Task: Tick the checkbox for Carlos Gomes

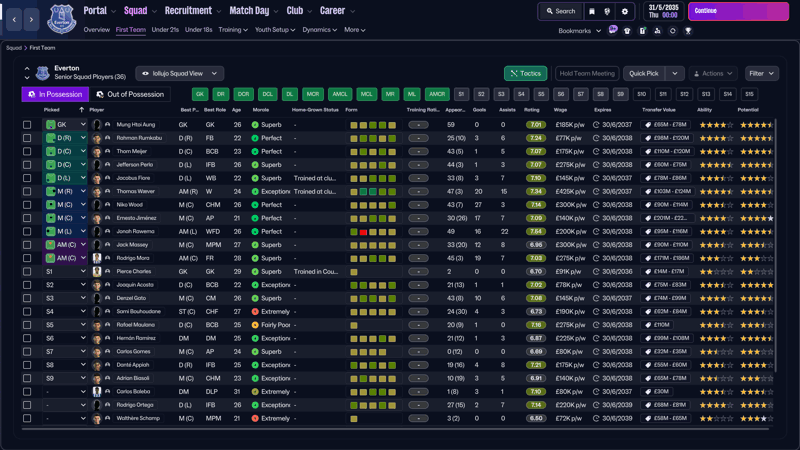Action: point(27,352)
